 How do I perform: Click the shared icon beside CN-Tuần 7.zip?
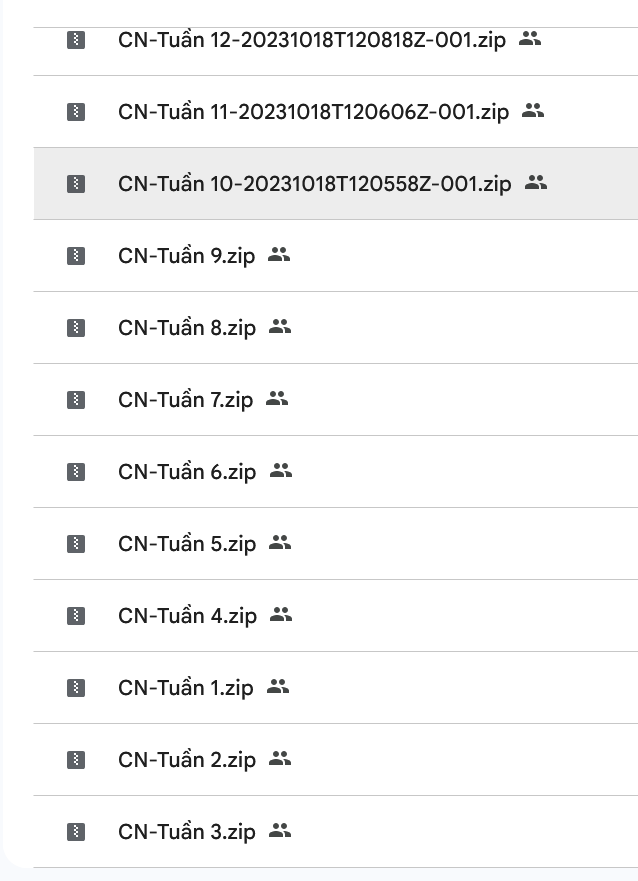point(277,399)
